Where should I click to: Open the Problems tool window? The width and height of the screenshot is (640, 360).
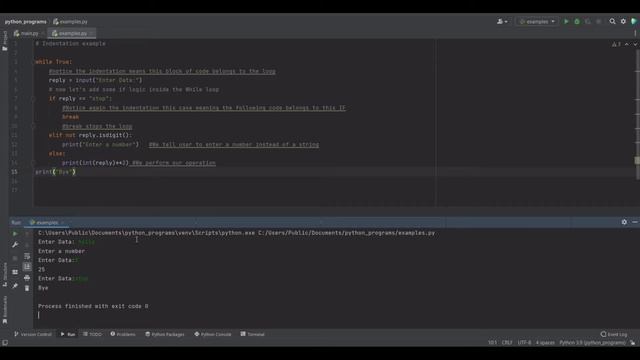tap(123, 334)
